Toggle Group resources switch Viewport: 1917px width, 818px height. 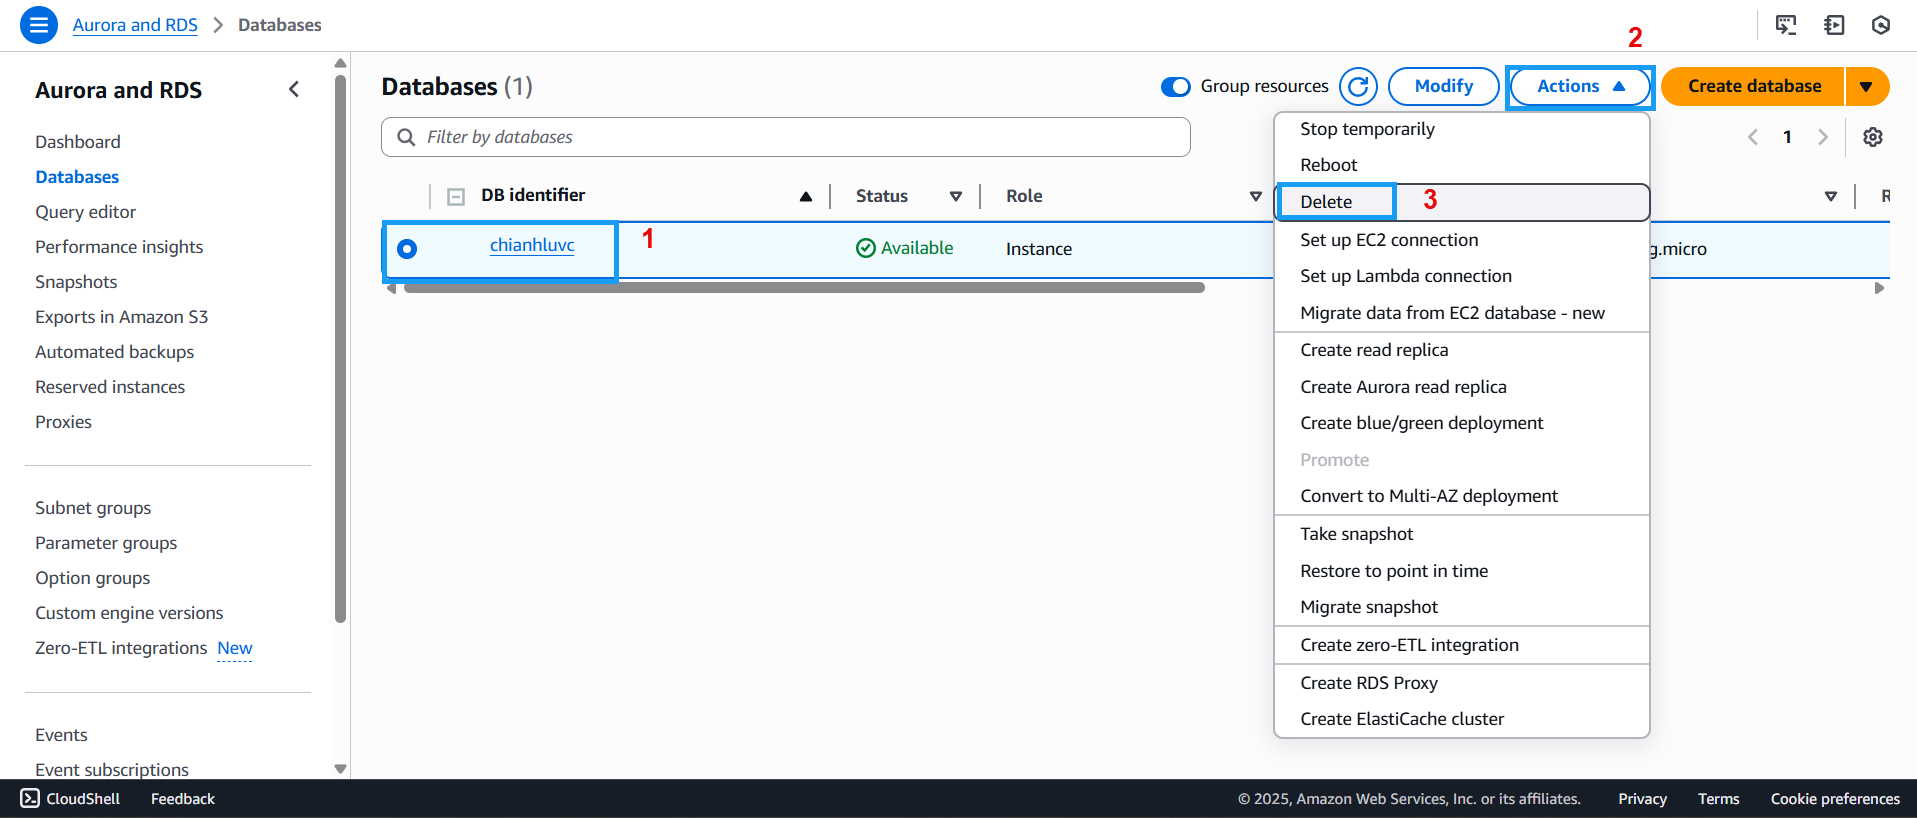click(x=1176, y=87)
